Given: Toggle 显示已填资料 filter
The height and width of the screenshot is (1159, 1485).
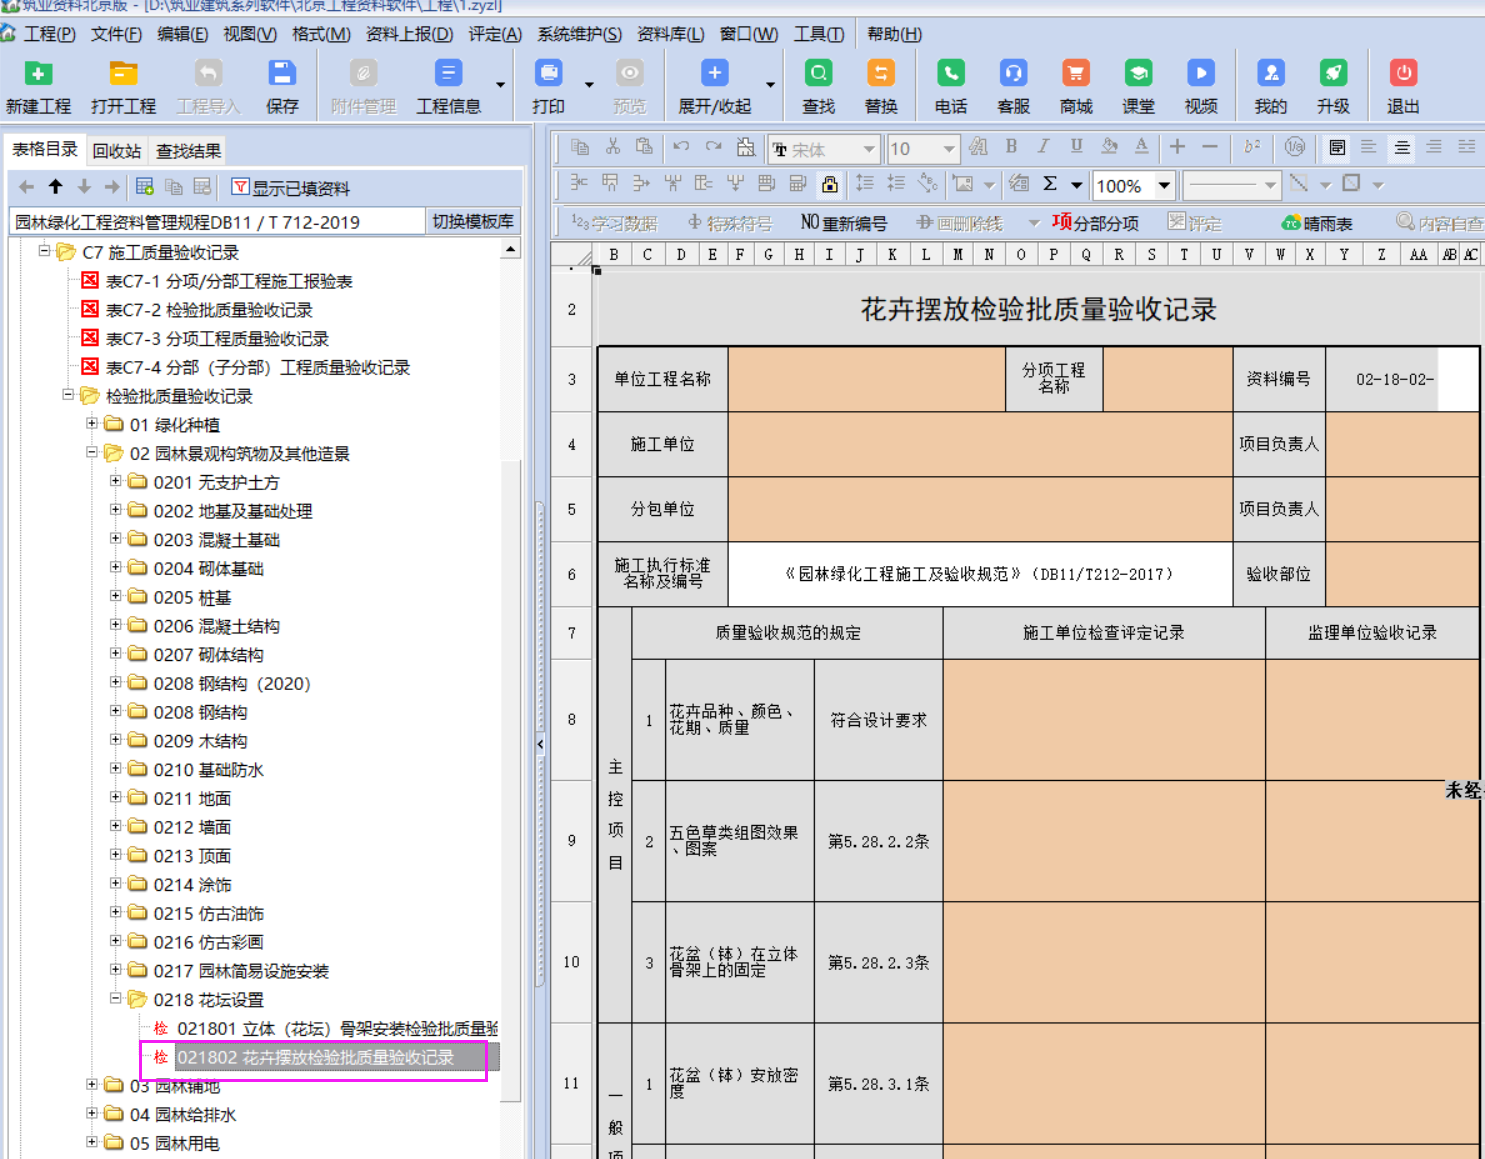Looking at the screenshot, I should [x=291, y=187].
